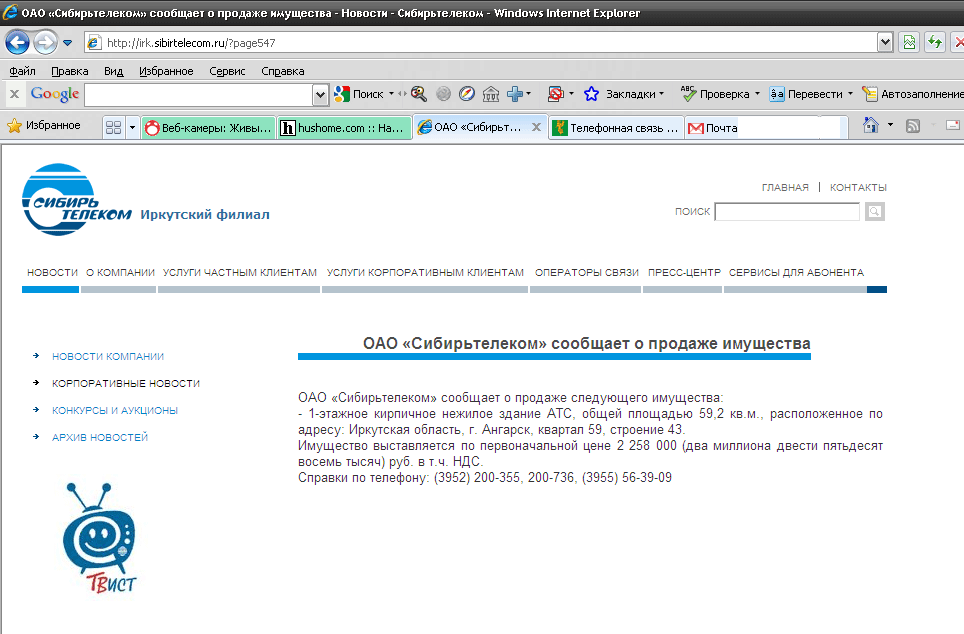Expand the Google search box dropdown
The image size is (964, 634).
pos(320,95)
